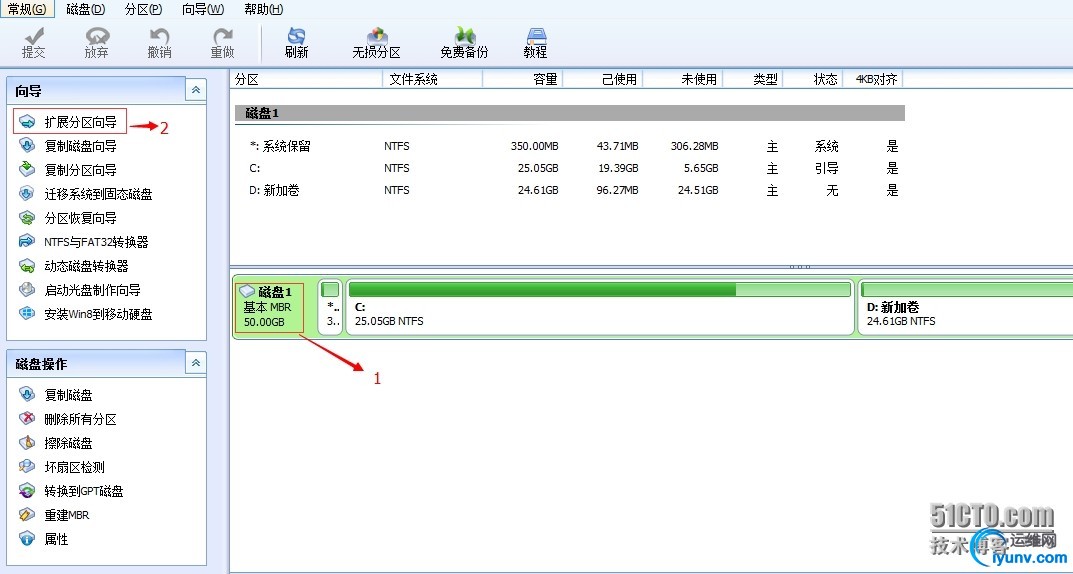The width and height of the screenshot is (1073, 574).
Task: Open the NTFS与FAT32转换器
Action: (83, 242)
